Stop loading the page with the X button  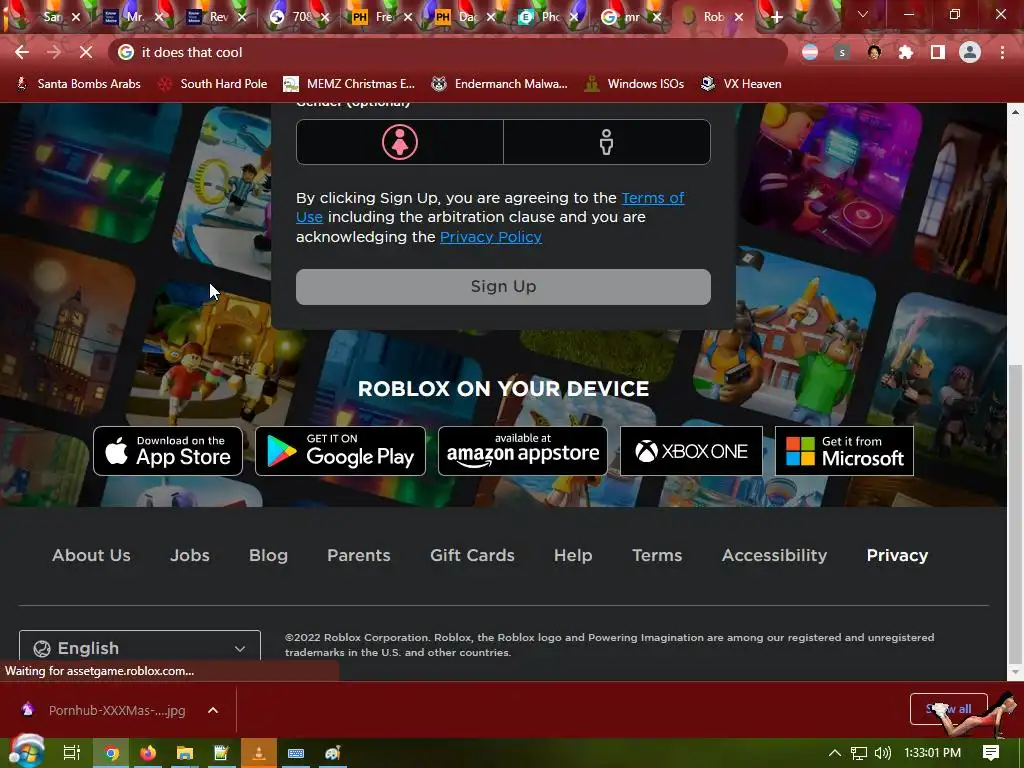86,52
